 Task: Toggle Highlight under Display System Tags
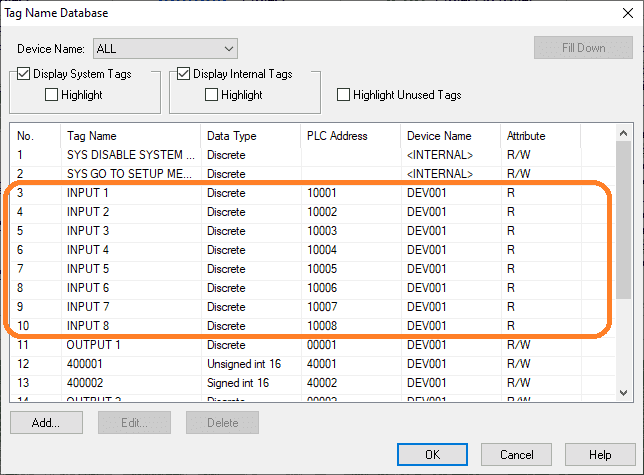pyautogui.click(x=51, y=95)
